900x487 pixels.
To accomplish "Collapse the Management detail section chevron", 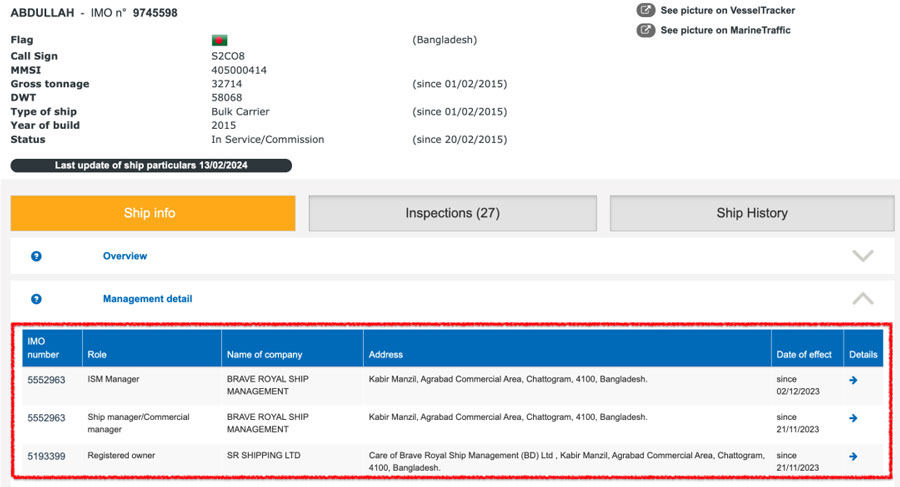I will [x=863, y=298].
